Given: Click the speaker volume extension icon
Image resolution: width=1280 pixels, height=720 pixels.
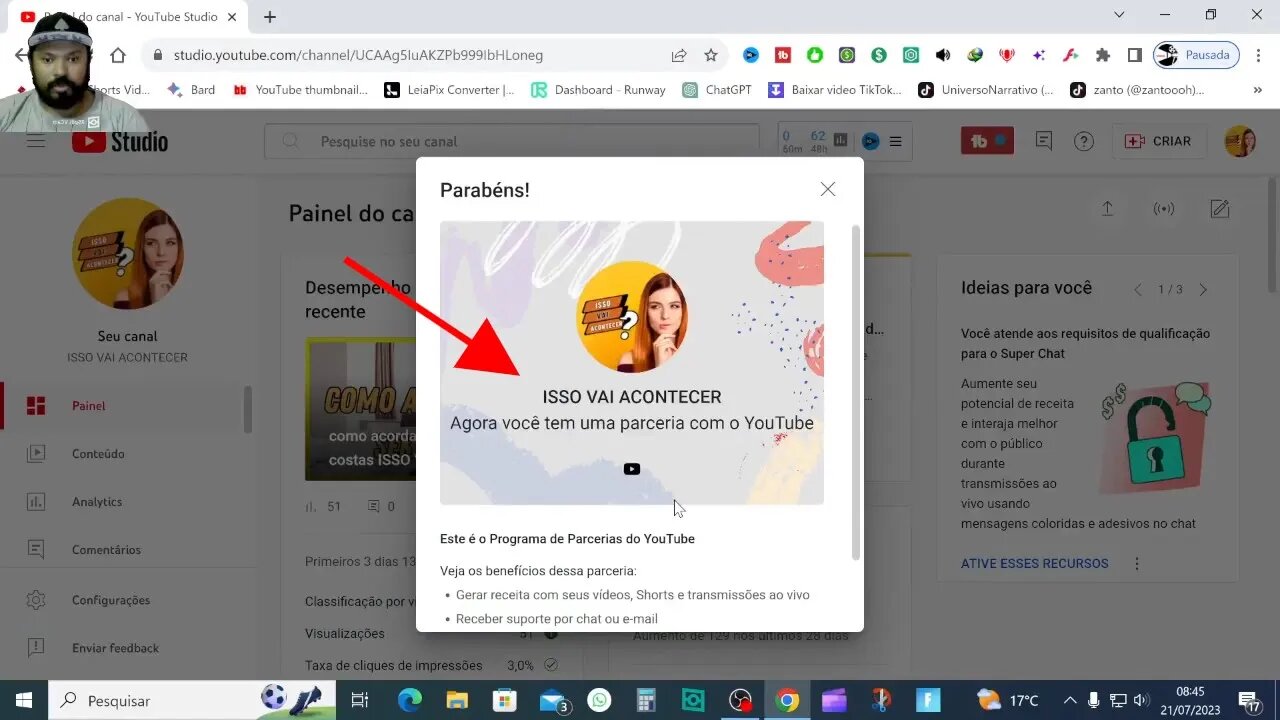Looking at the screenshot, I should pyautogui.click(x=943, y=55).
